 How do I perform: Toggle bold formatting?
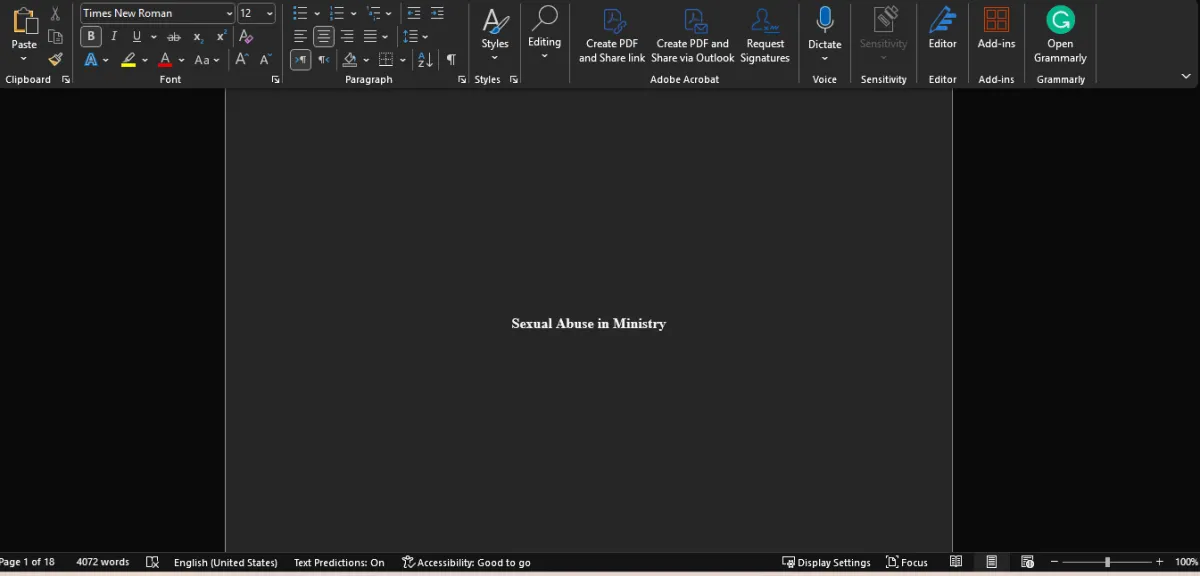[91, 37]
